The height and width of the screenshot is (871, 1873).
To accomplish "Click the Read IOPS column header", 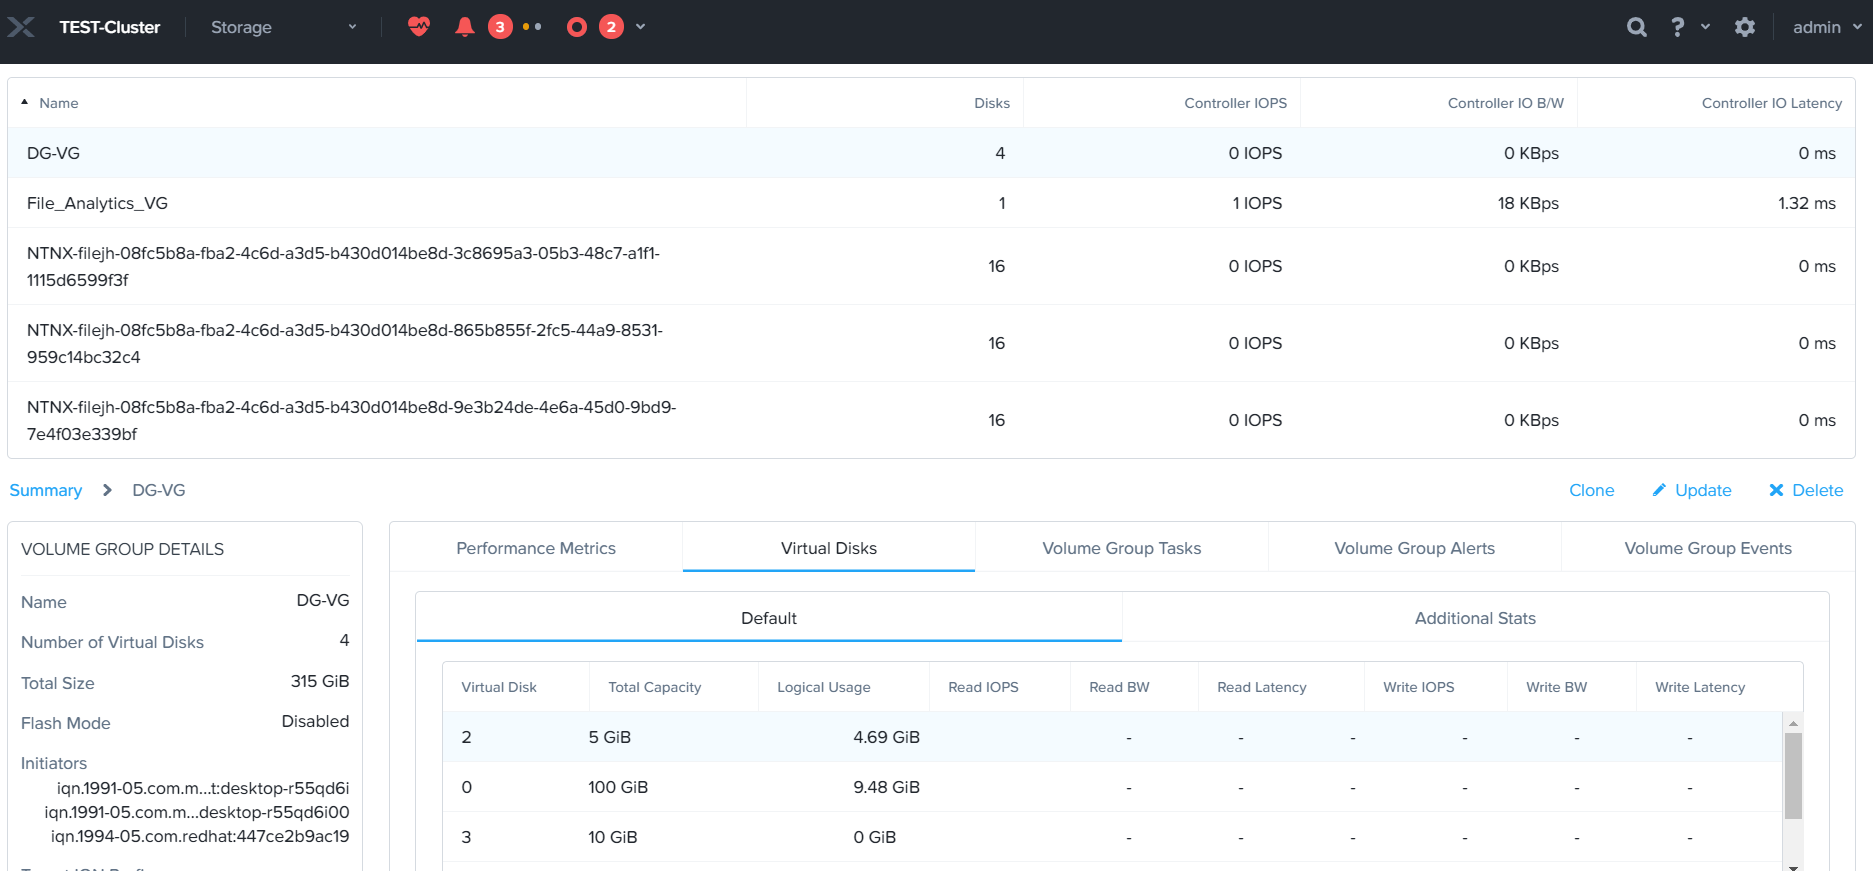I will [983, 687].
